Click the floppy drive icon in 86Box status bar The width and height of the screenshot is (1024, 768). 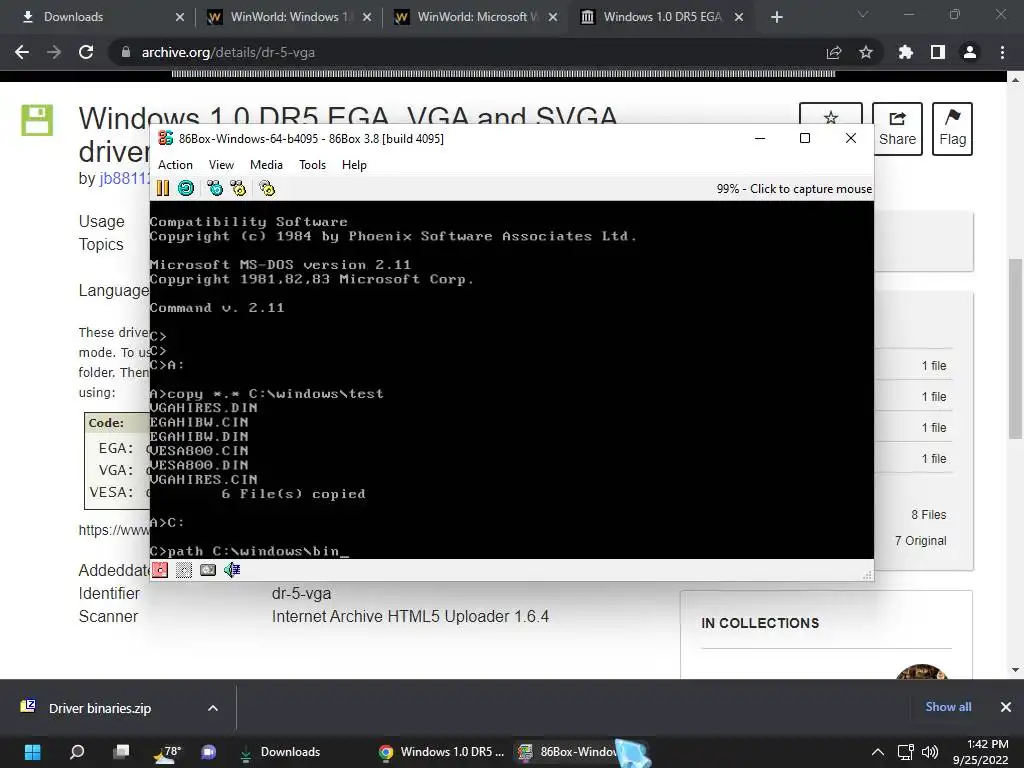coord(160,570)
